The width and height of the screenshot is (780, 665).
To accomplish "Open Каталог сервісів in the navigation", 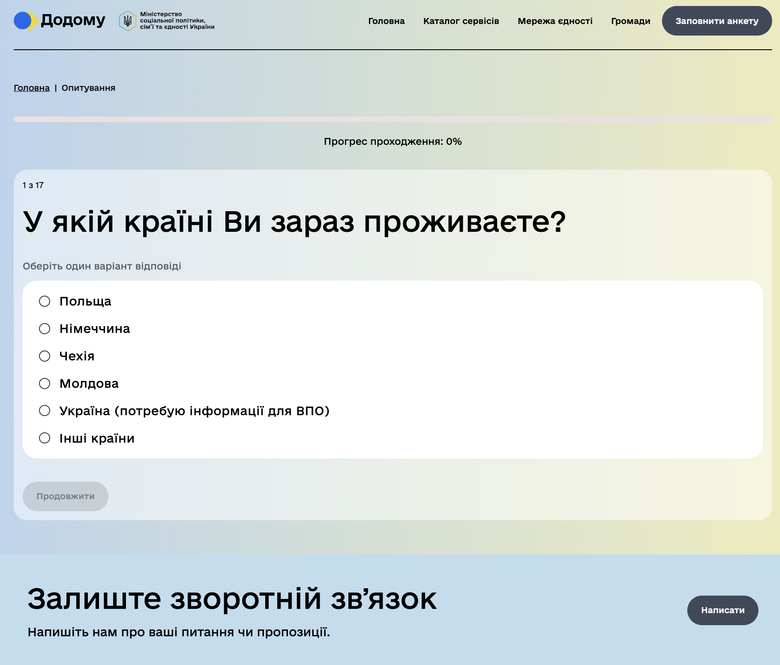I will pyautogui.click(x=461, y=21).
